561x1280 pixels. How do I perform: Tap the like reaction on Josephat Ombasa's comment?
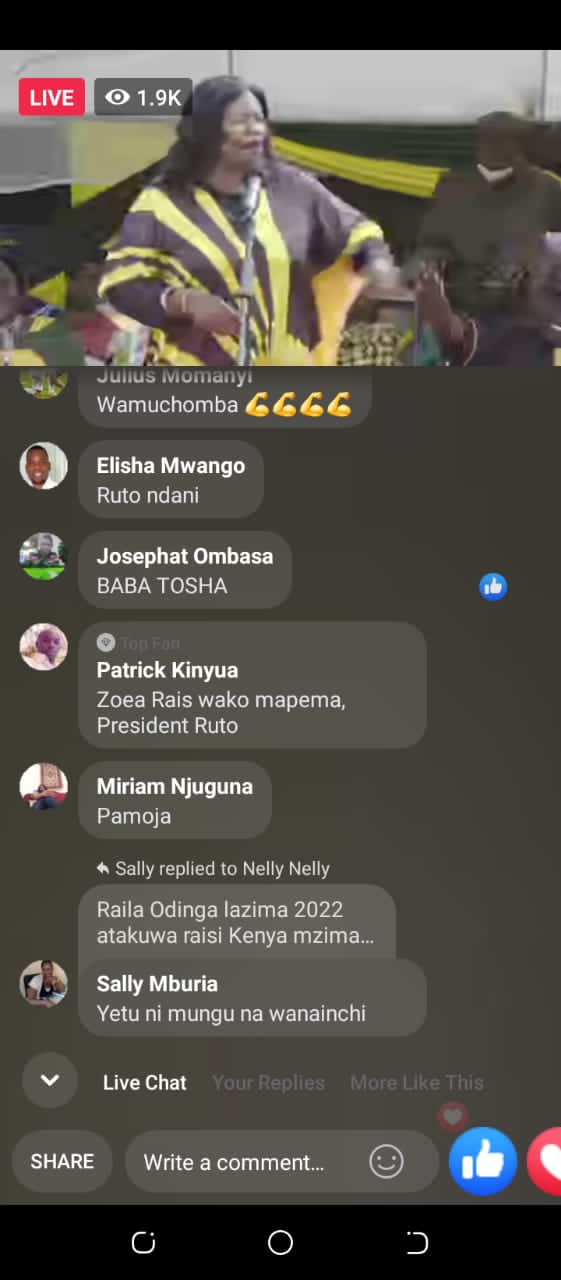493,587
